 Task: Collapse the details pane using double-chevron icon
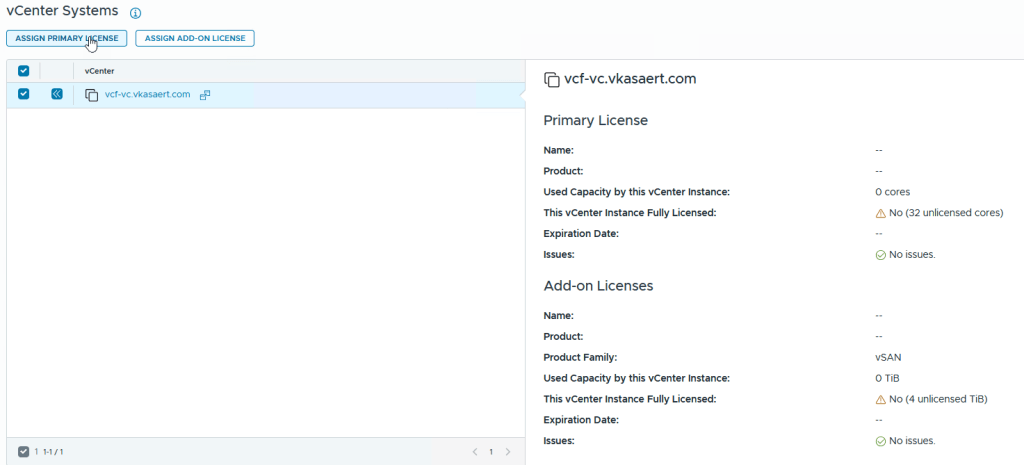point(57,94)
